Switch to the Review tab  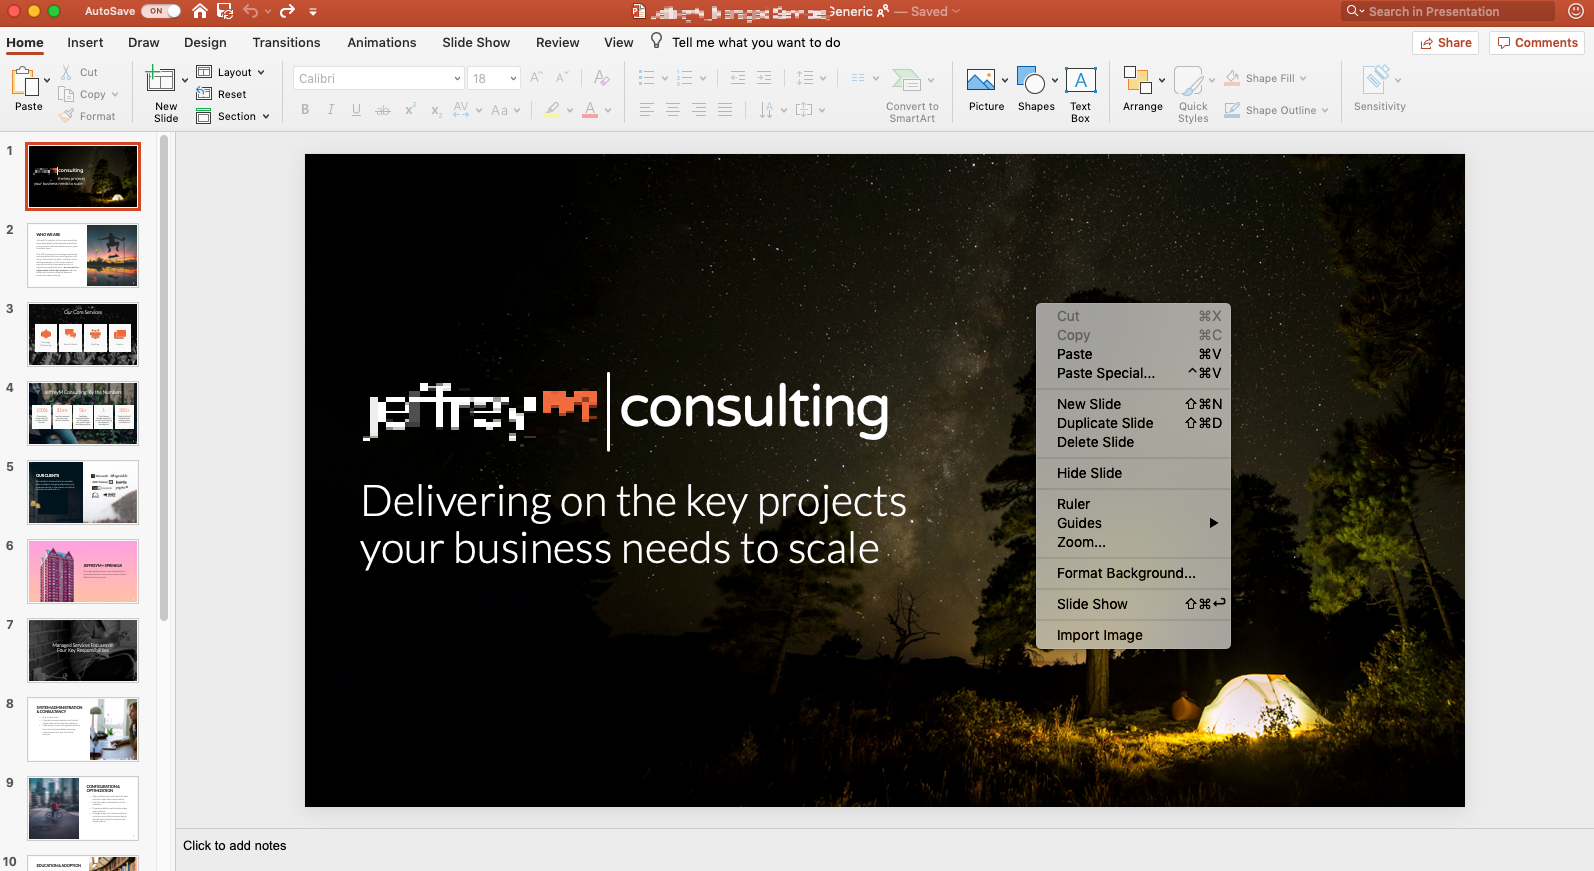pyautogui.click(x=557, y=42)
